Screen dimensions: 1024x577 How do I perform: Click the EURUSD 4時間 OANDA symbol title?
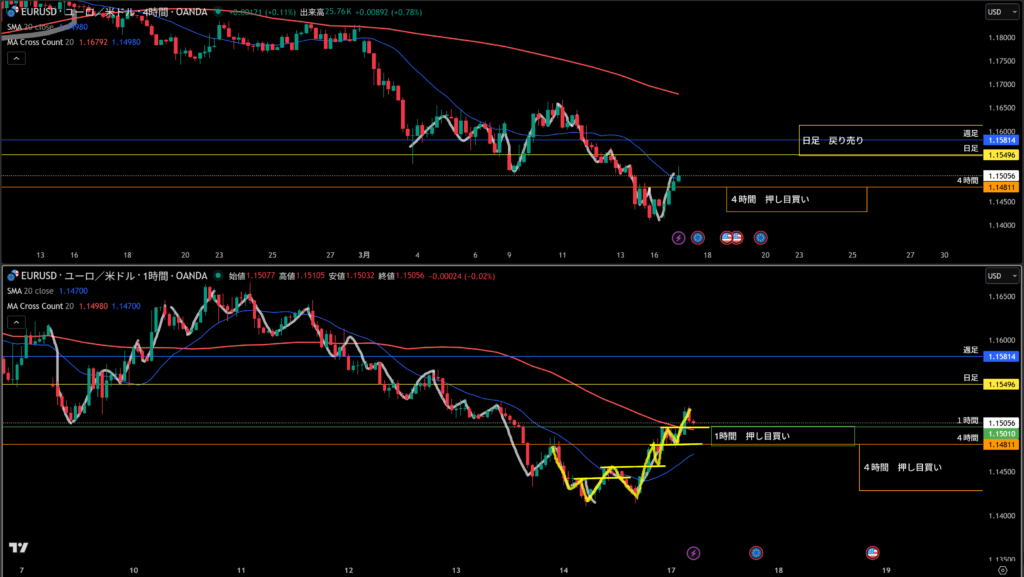[x=115, y=13]
